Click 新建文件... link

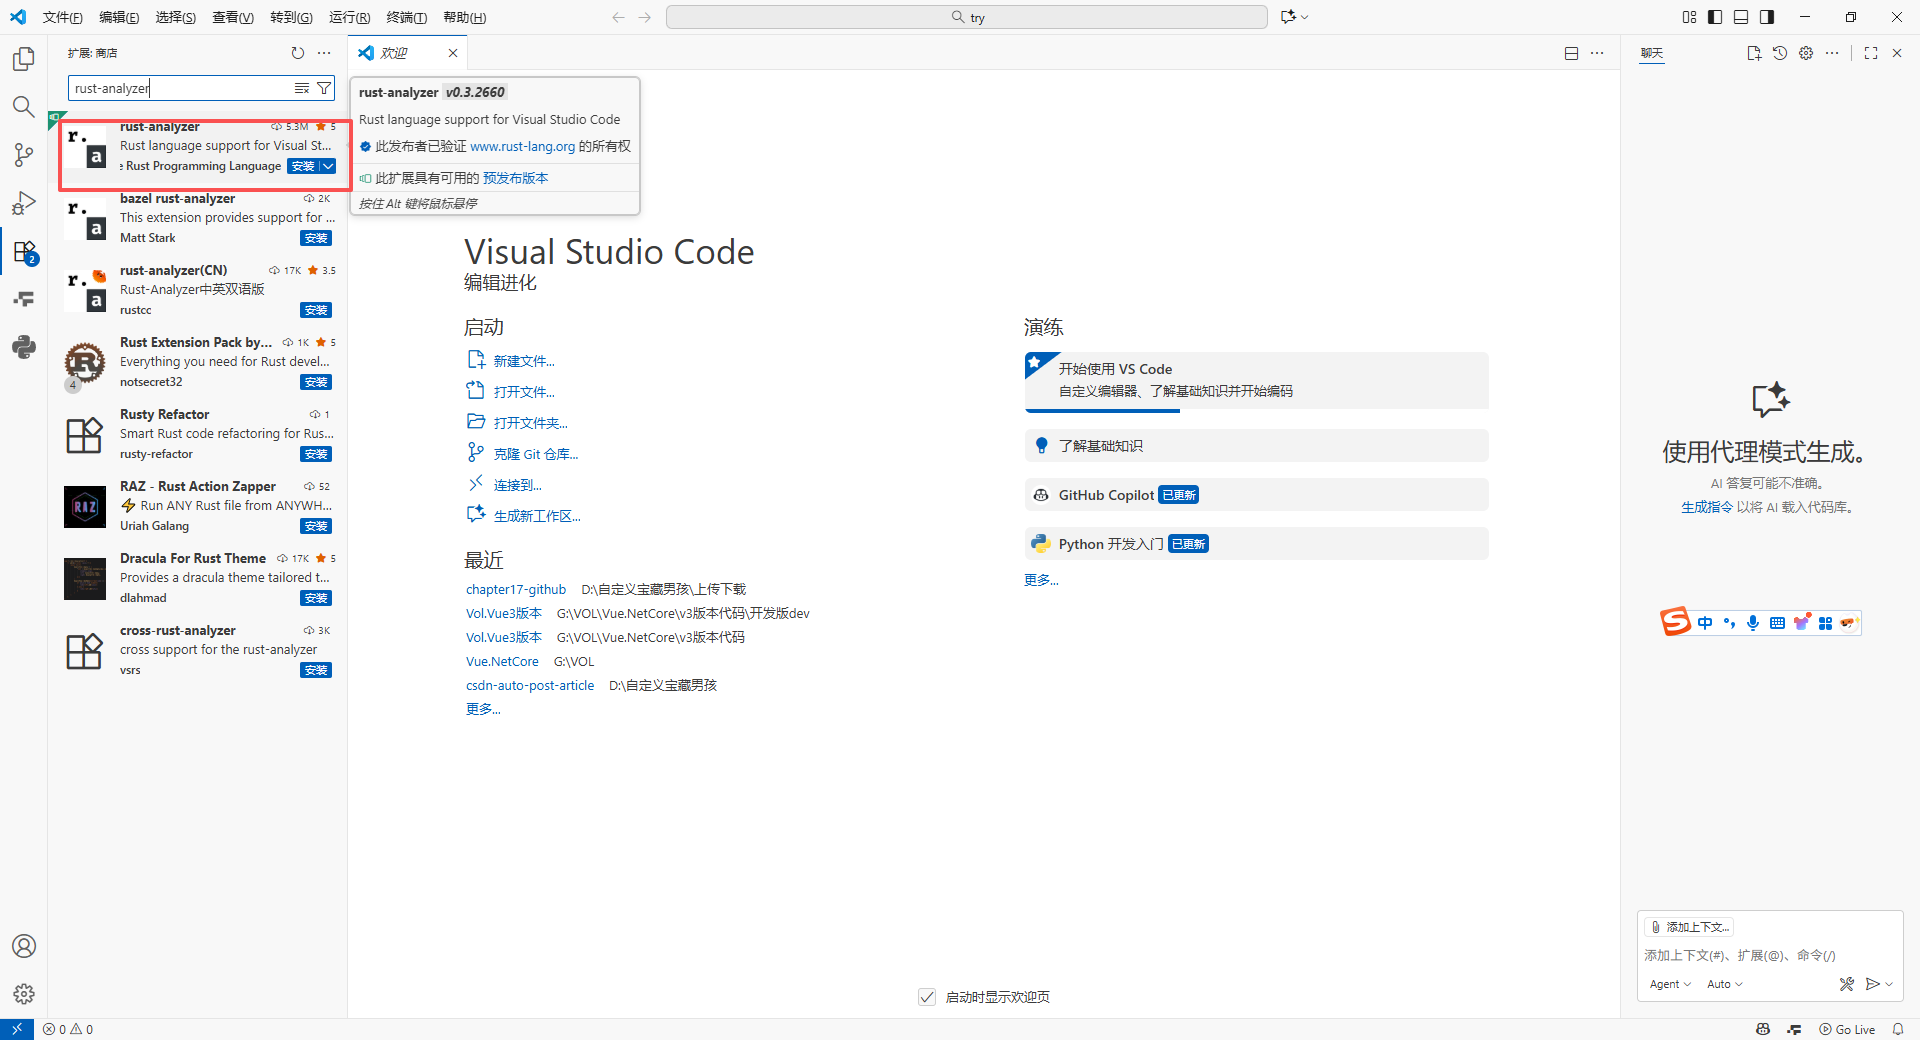(524, 361)
